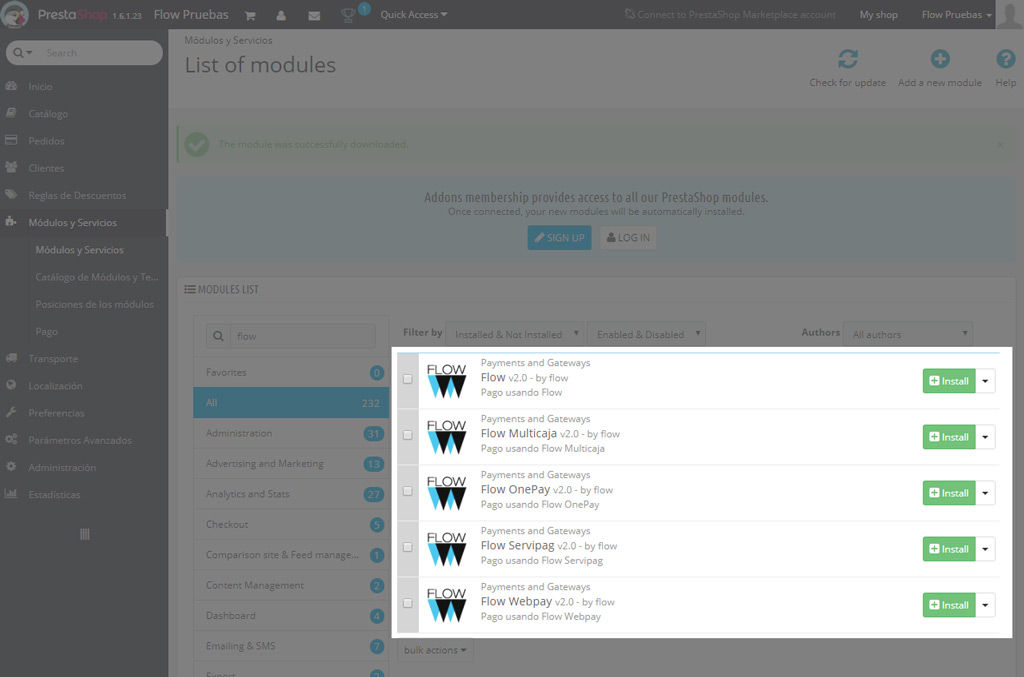Click the SIGN UP button
This screenshot has height=677, width=1024.
point(560,238)
